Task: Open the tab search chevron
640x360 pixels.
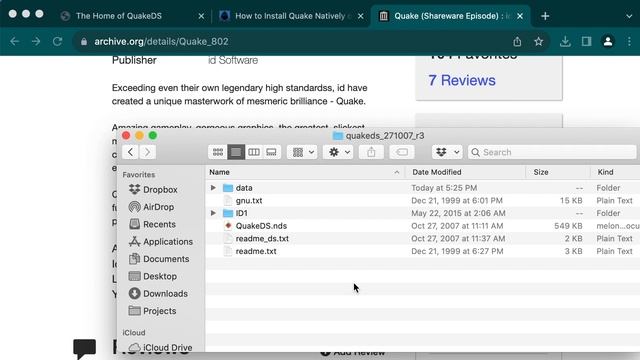Action: [x=629, y=16]
